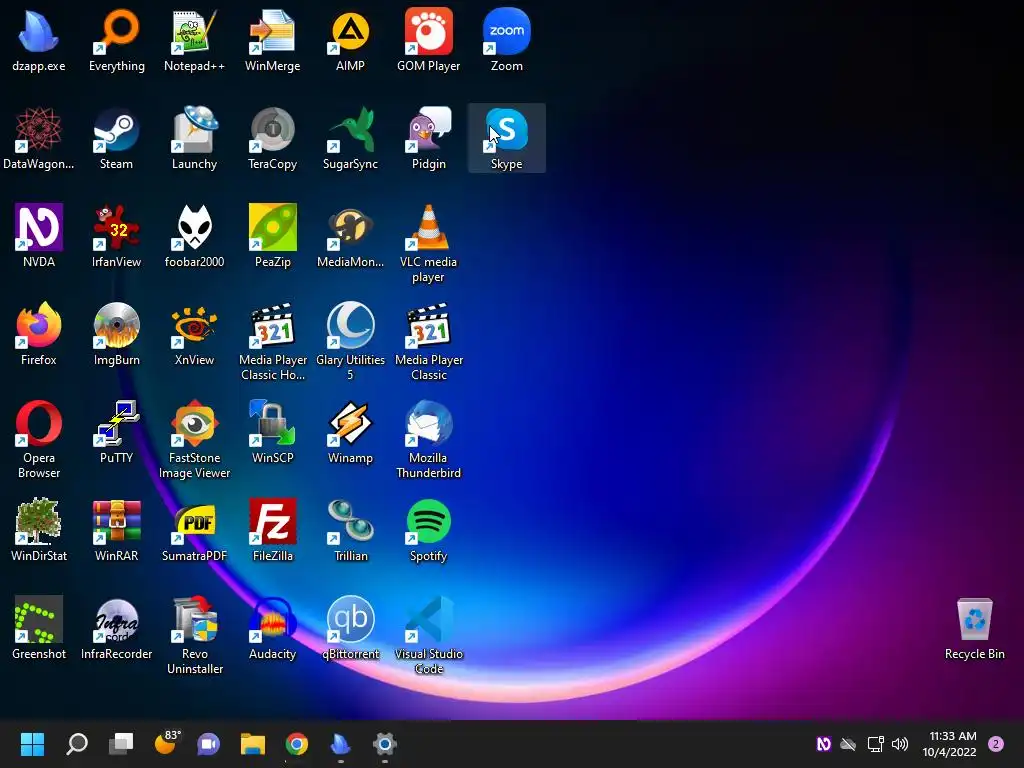
Task: Select the VLC media player icon
Action: point(428,243)
